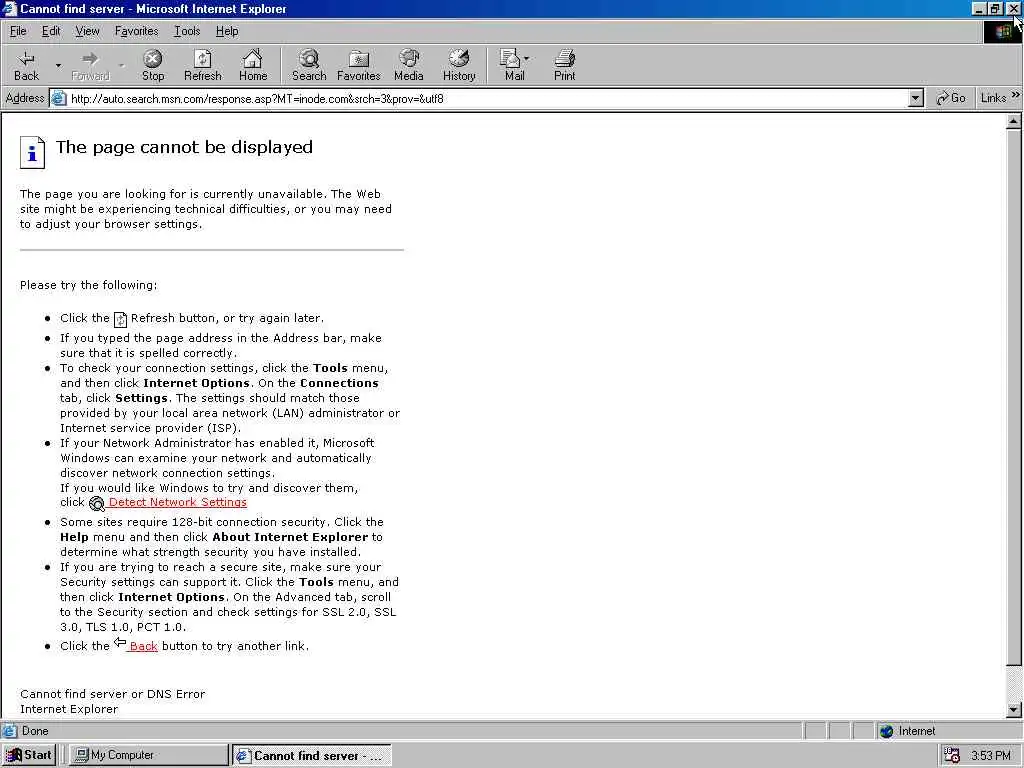The image size is (1024, 768).
Task: Expand the address bar dropdown
Action: pos(916,99)
